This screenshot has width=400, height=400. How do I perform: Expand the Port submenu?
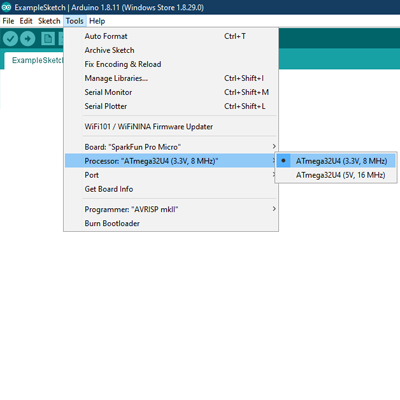[x=171, y=175]
